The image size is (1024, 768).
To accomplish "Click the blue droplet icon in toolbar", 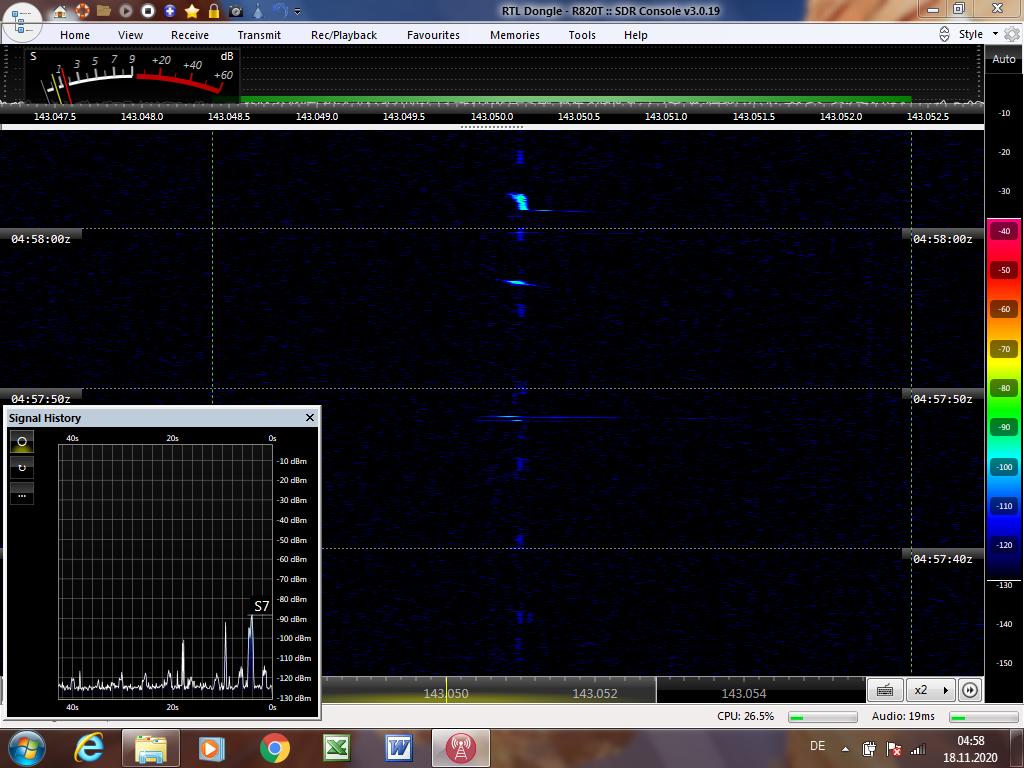I will [258, 11].
